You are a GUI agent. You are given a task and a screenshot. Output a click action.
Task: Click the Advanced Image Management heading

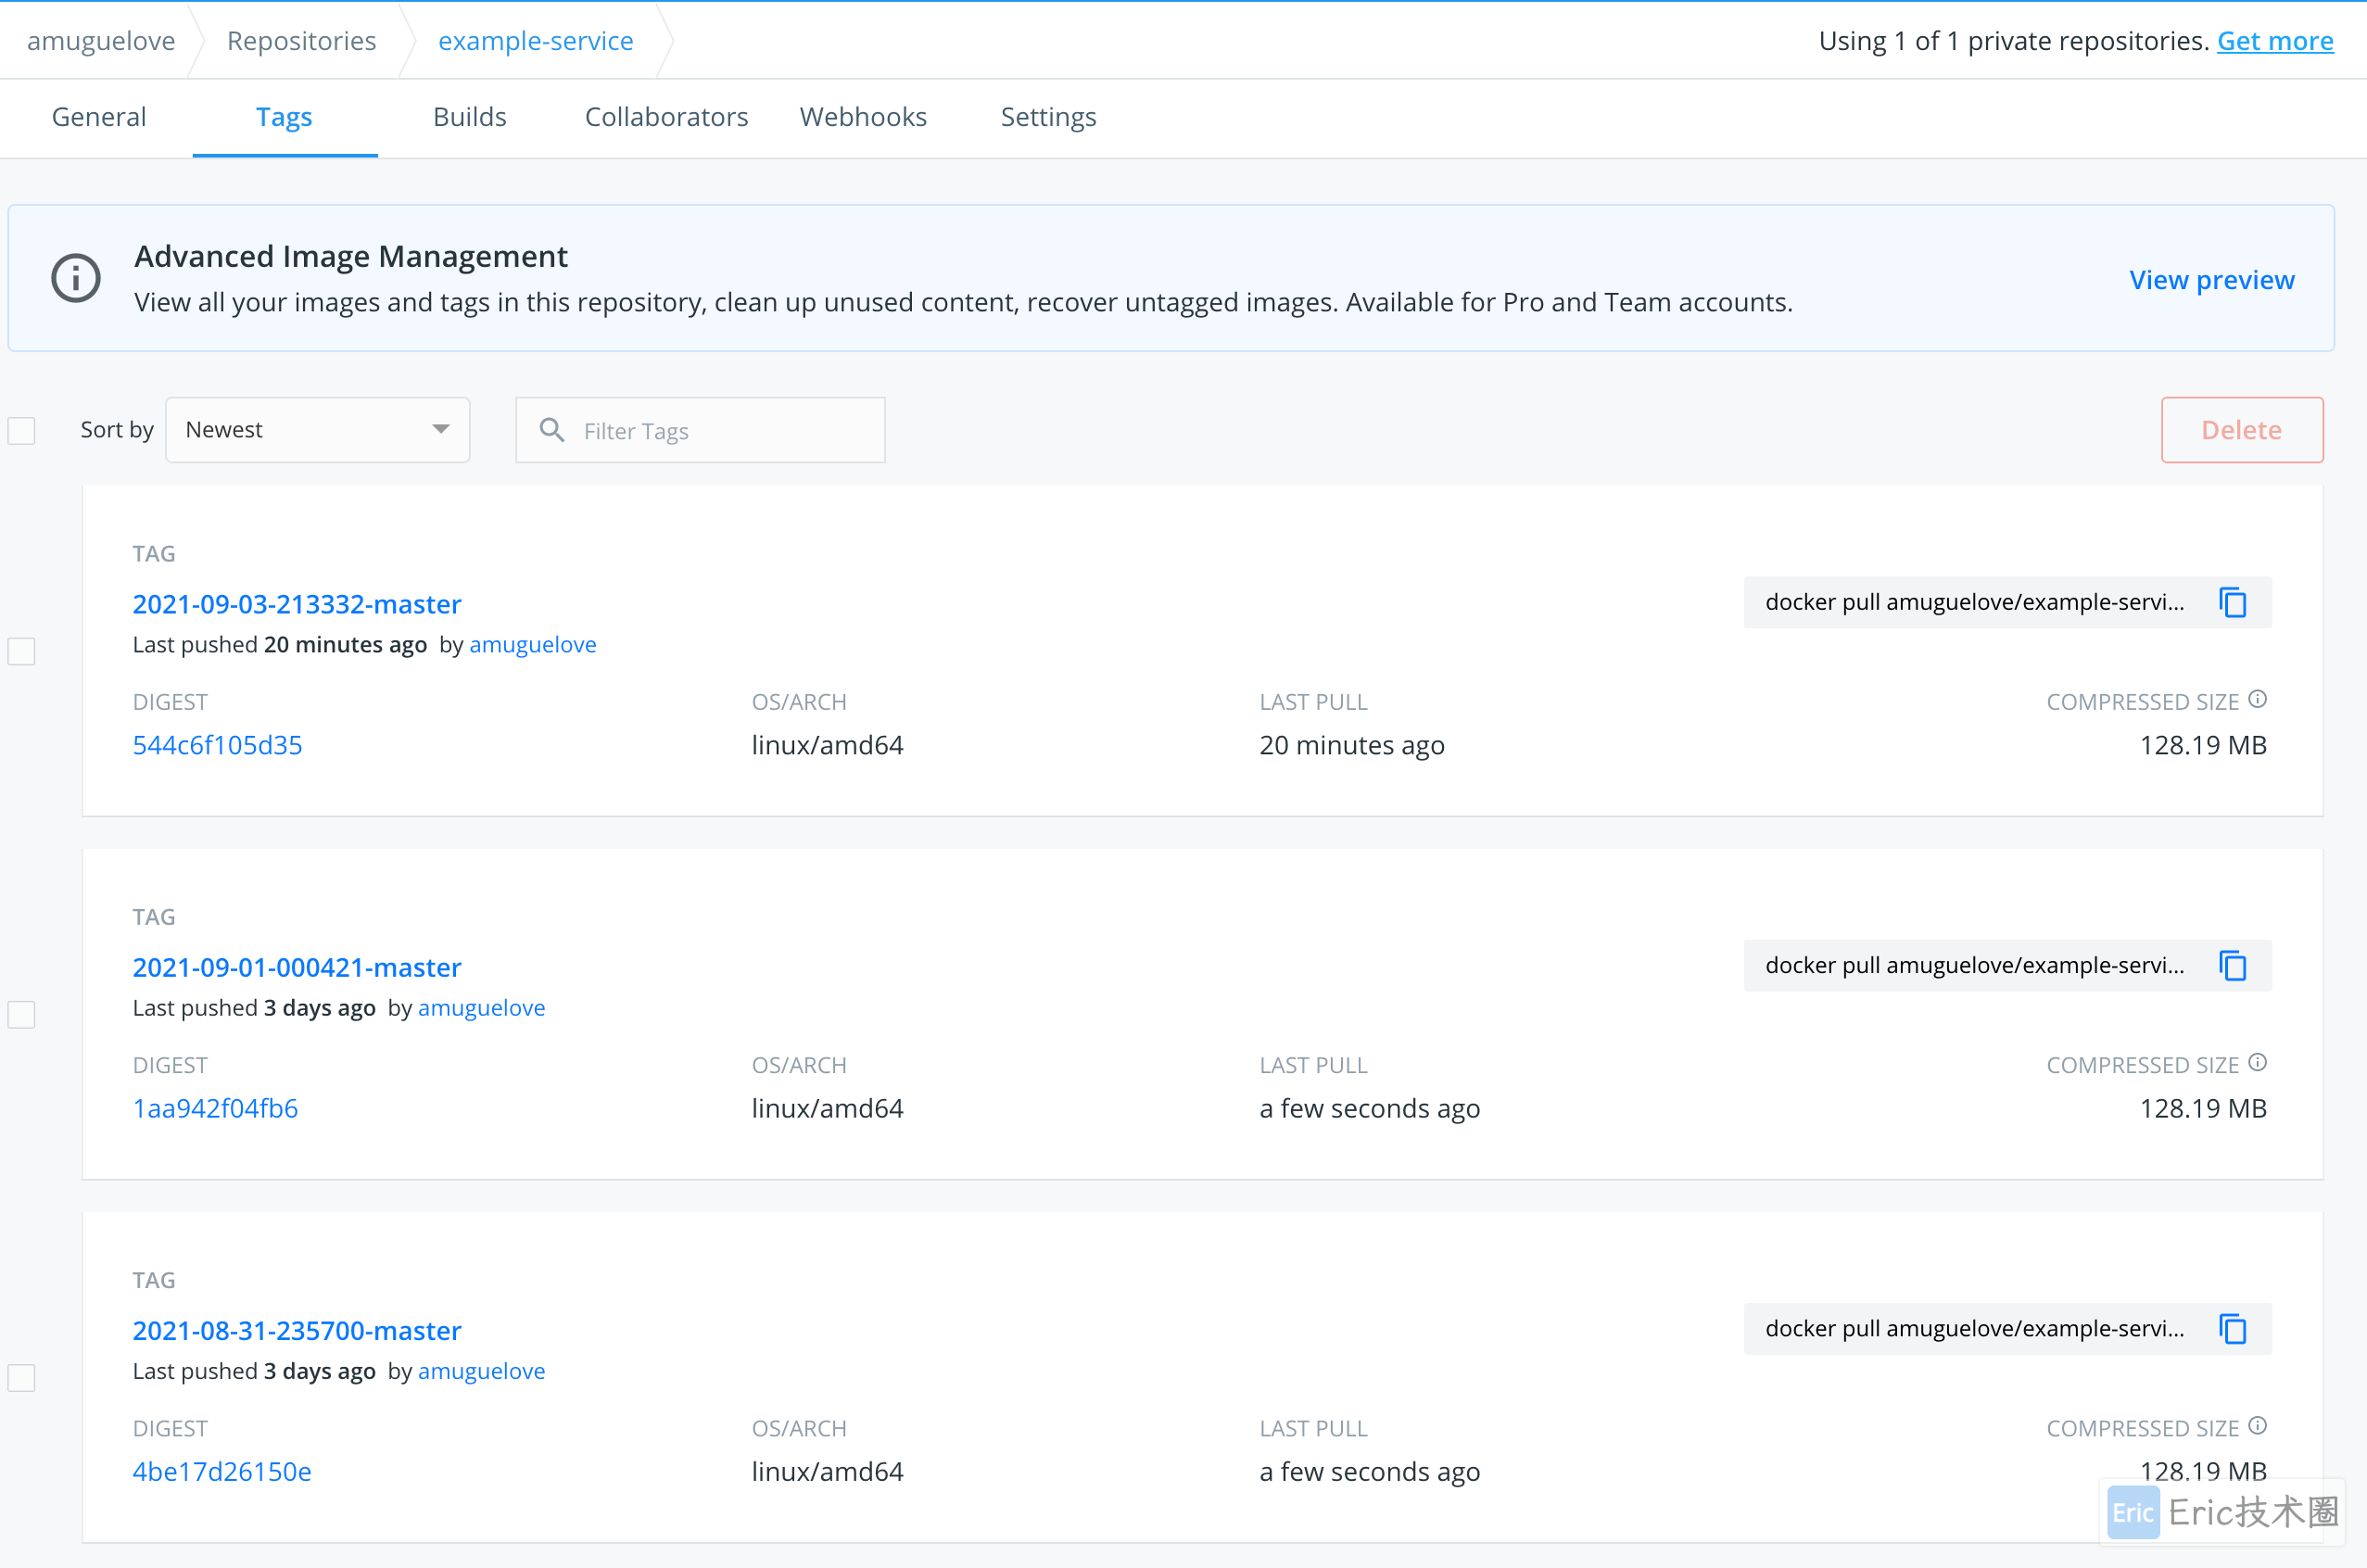(351, 256)
